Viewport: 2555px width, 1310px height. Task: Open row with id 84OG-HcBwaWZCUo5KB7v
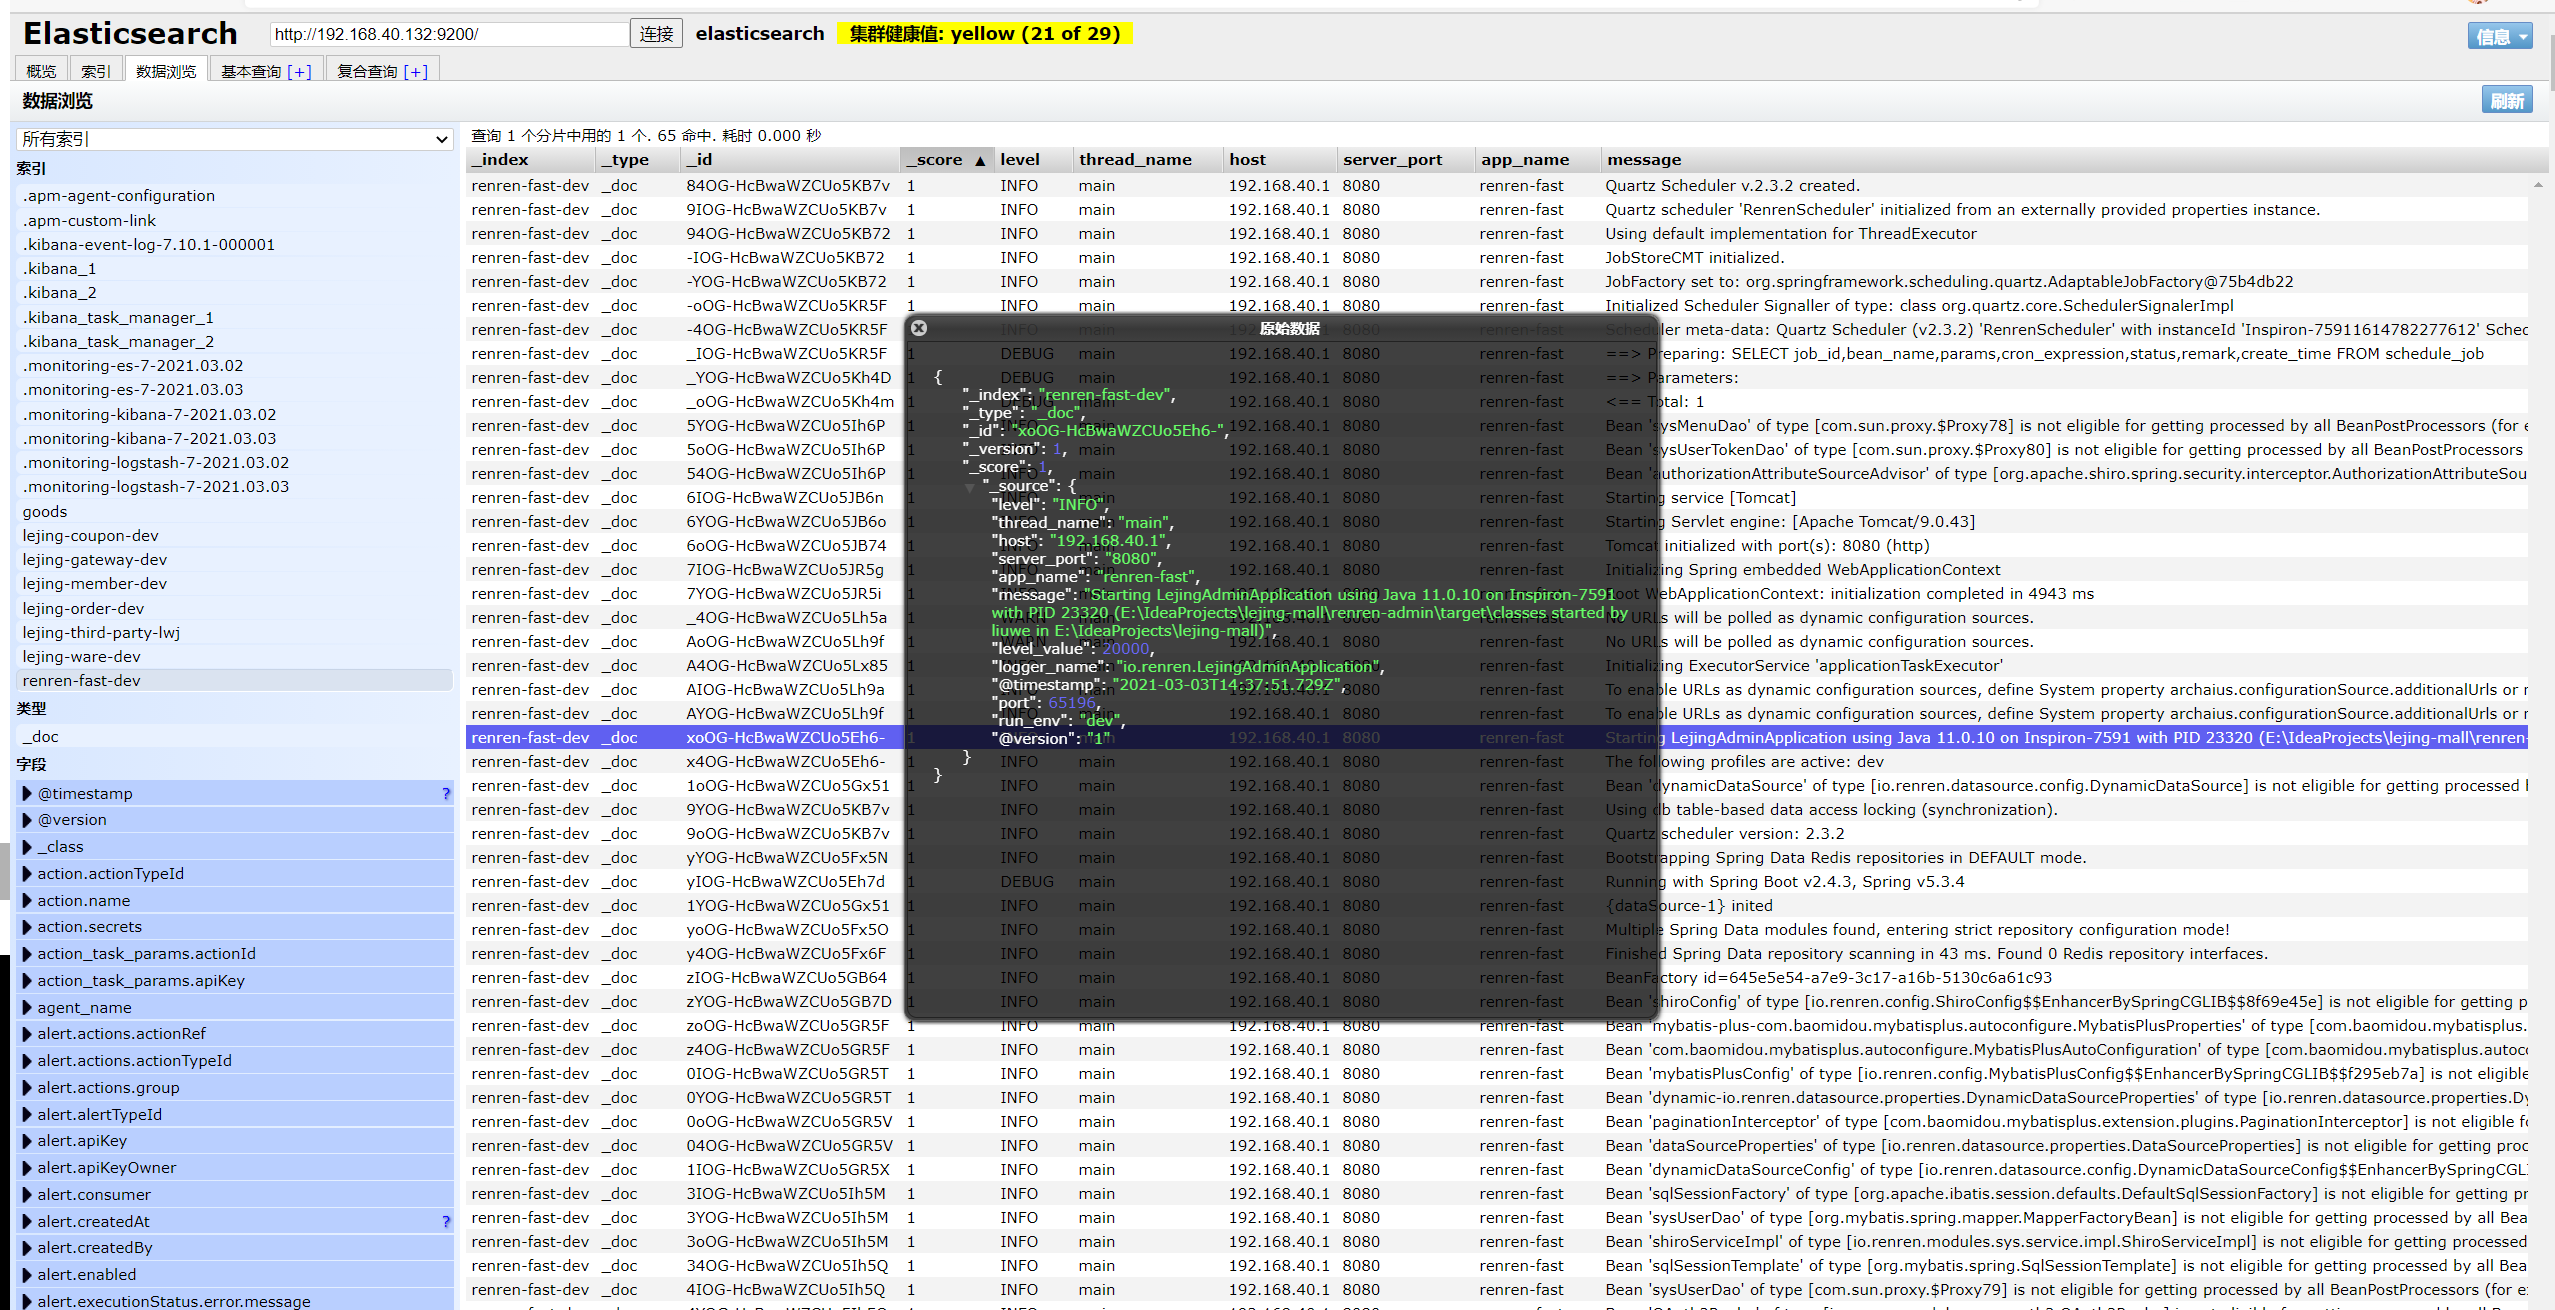1497,185
